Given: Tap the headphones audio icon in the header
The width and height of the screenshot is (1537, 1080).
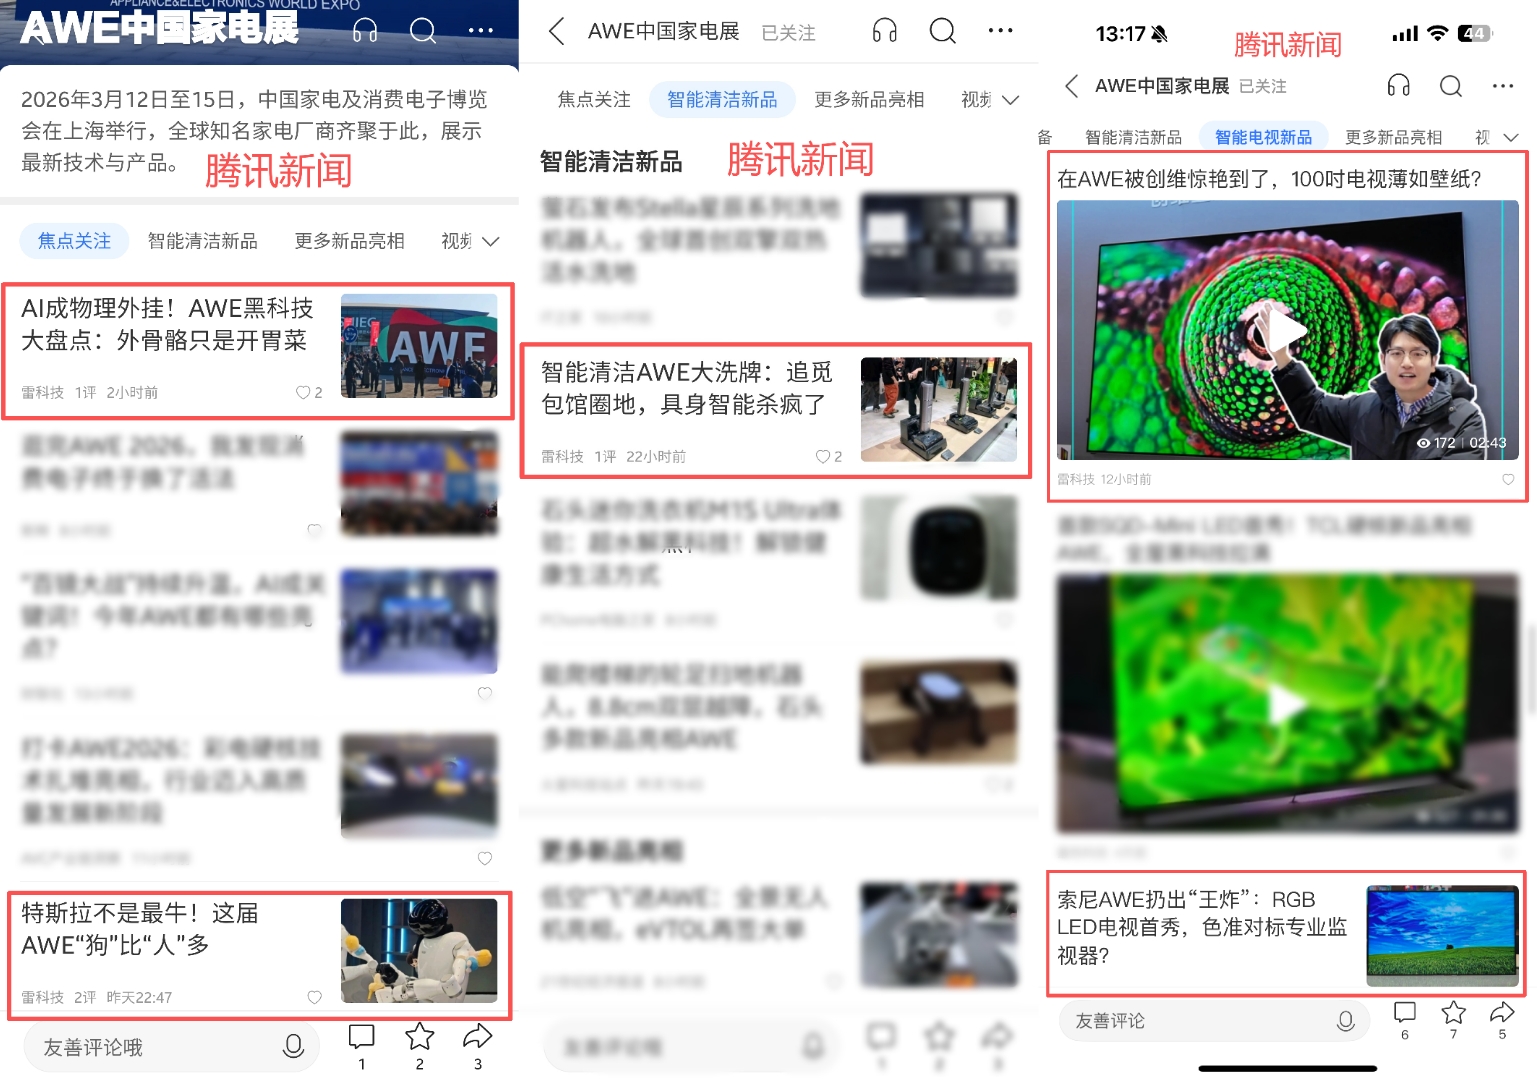Looking at the screenshot, I should (365, 31).
